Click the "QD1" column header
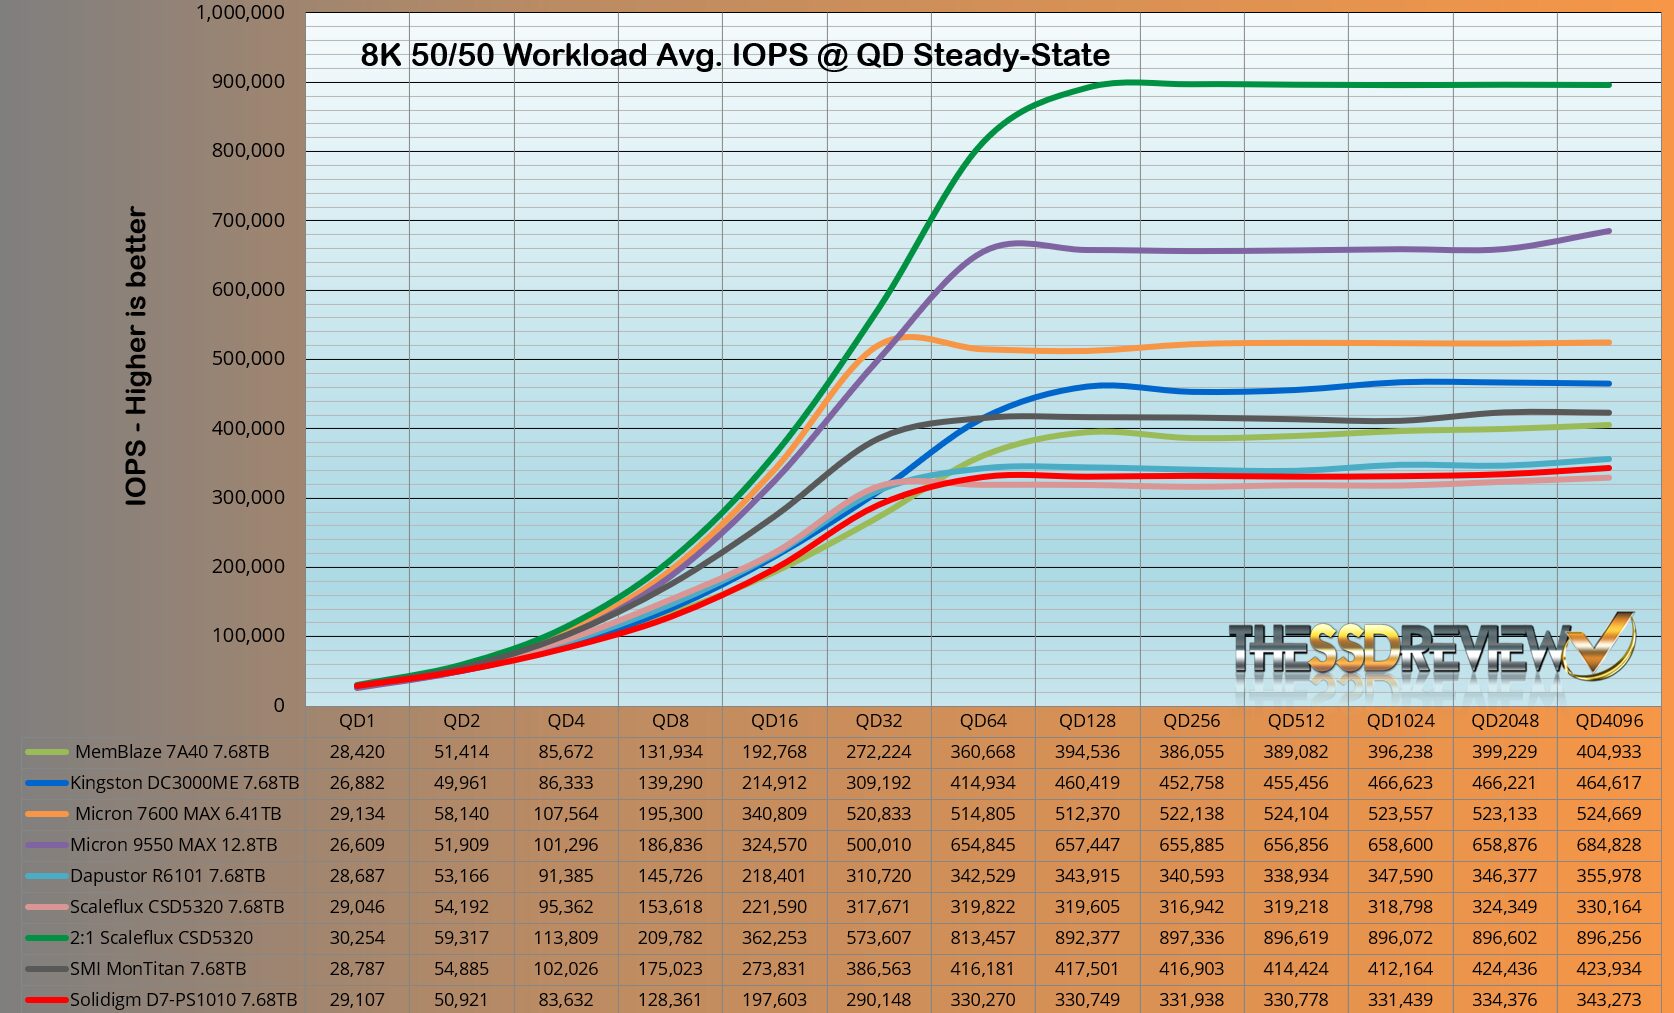The image size is (1674, 1013). point(357,721)
